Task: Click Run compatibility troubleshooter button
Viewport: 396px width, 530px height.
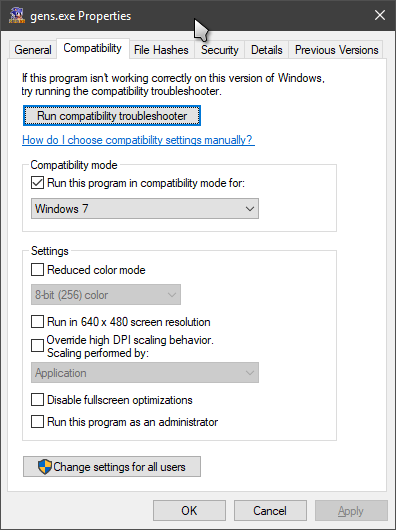Action: 112,116
